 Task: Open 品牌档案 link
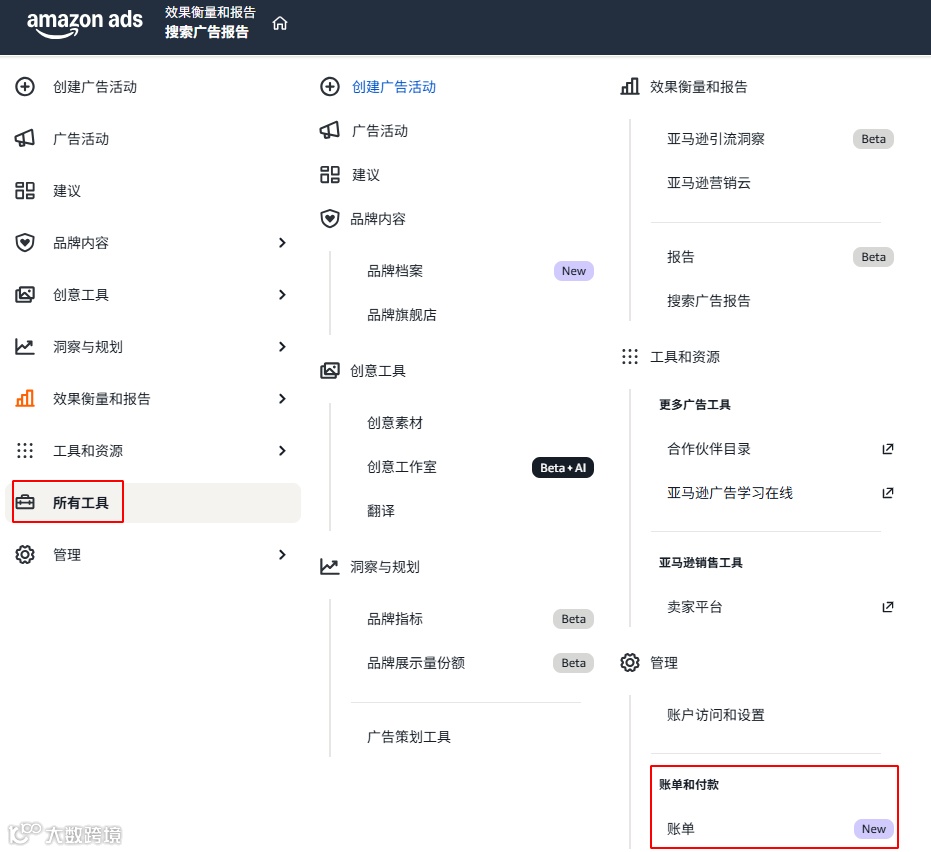(395, 271)
